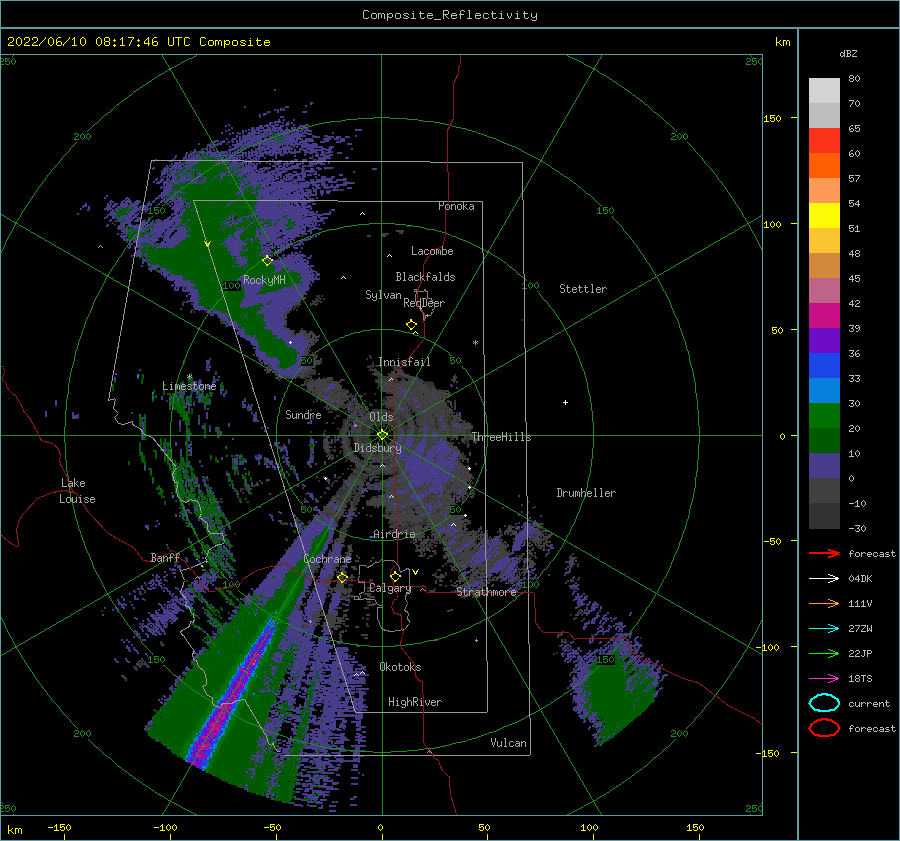Viewport: 900px width, 841px height.
Task: Click the asterisk marker east of Innisfail
Action: click(475, 343)
